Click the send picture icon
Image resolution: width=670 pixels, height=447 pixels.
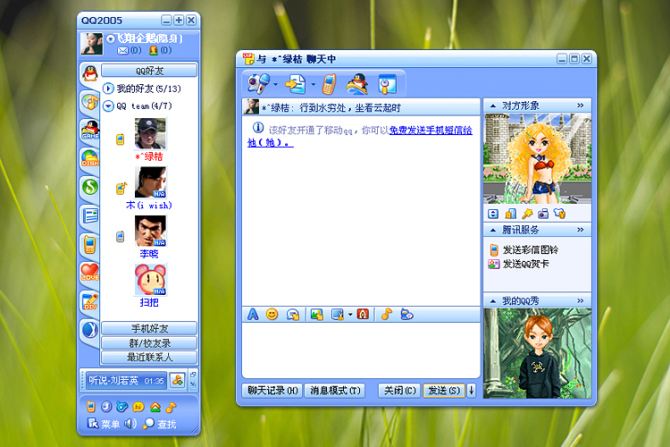click(317, 315)
